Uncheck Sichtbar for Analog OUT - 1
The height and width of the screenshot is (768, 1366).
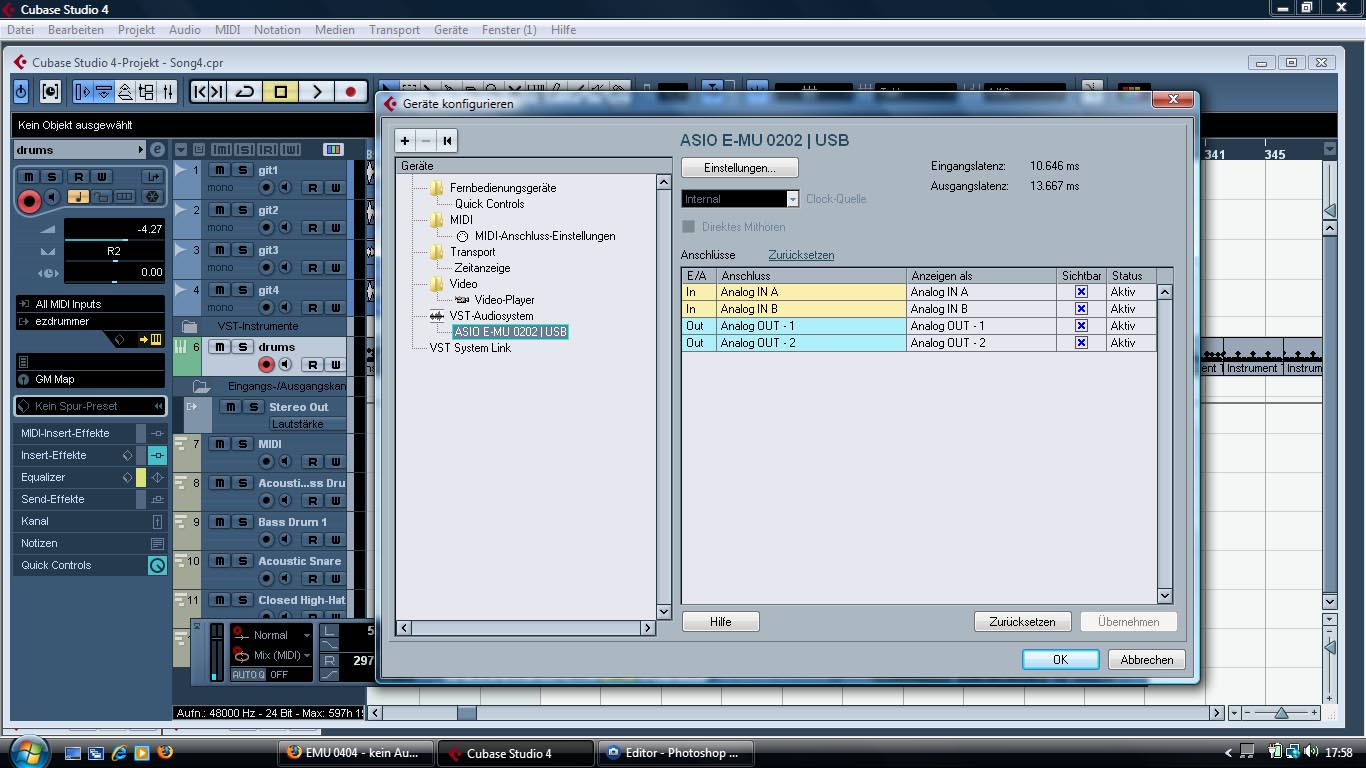point(1081,326)
